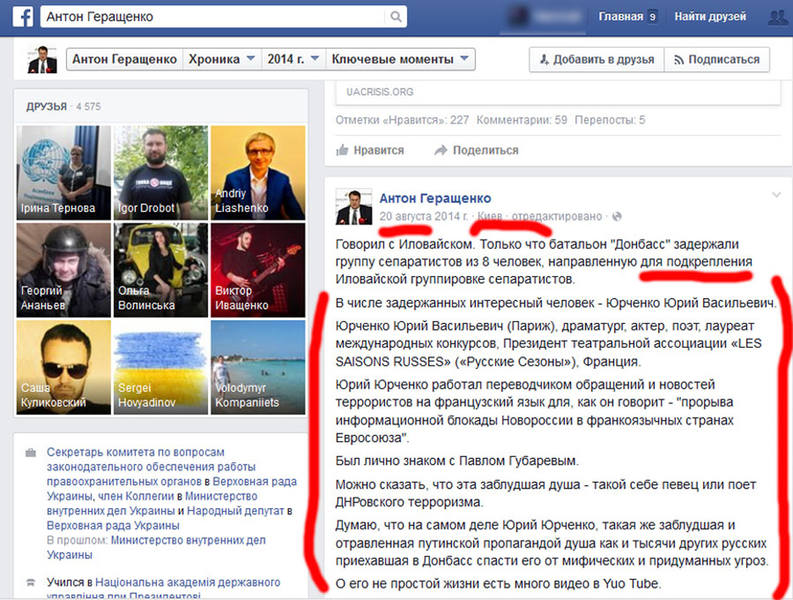Open Секретарь комитета по вопросам link
Image resolution: width=793 pixels, height=600 pixels.
coord(136,452)
